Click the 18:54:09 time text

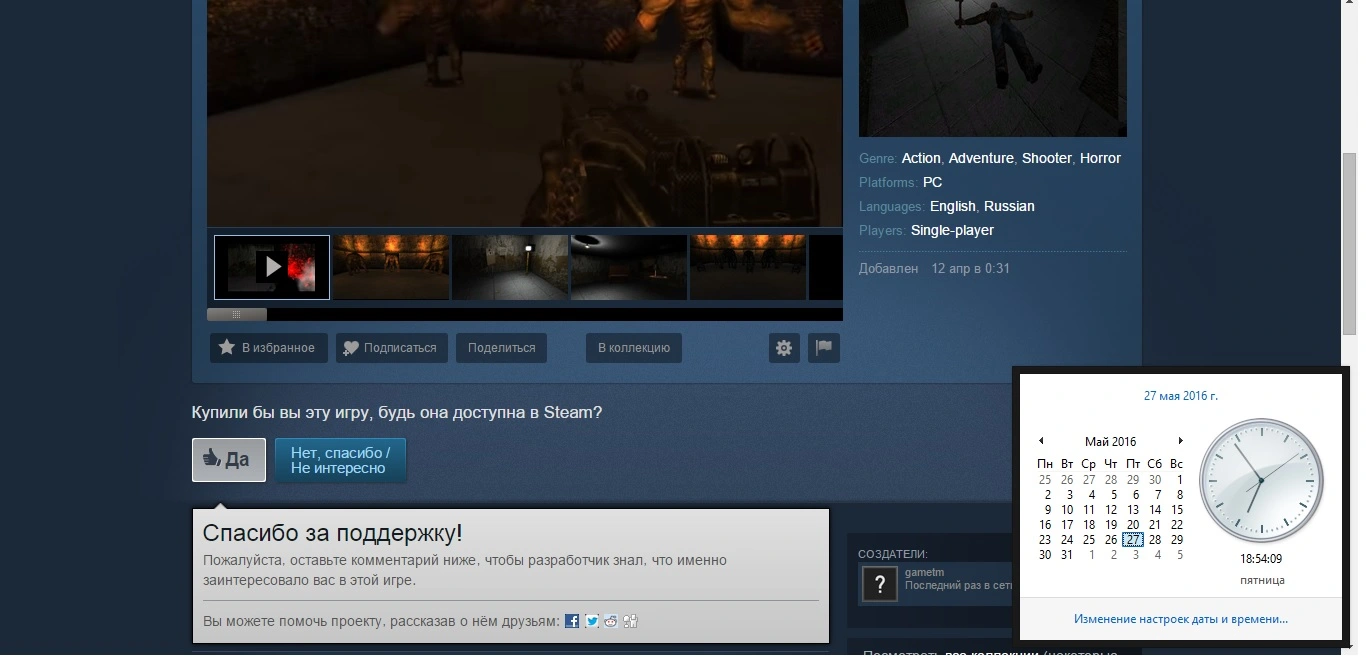(1261, 559)
